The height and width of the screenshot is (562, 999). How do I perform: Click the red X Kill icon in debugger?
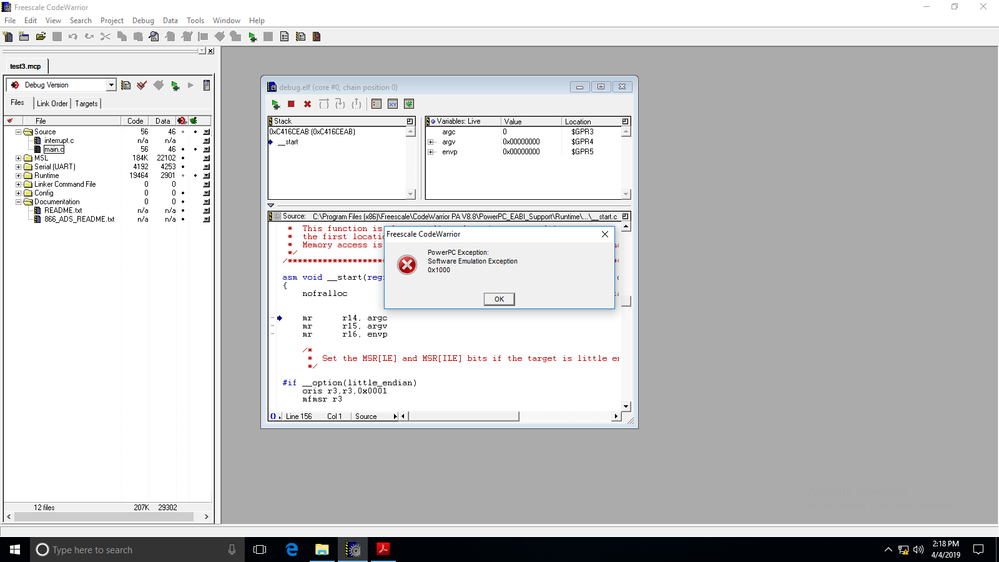point(307,104)
